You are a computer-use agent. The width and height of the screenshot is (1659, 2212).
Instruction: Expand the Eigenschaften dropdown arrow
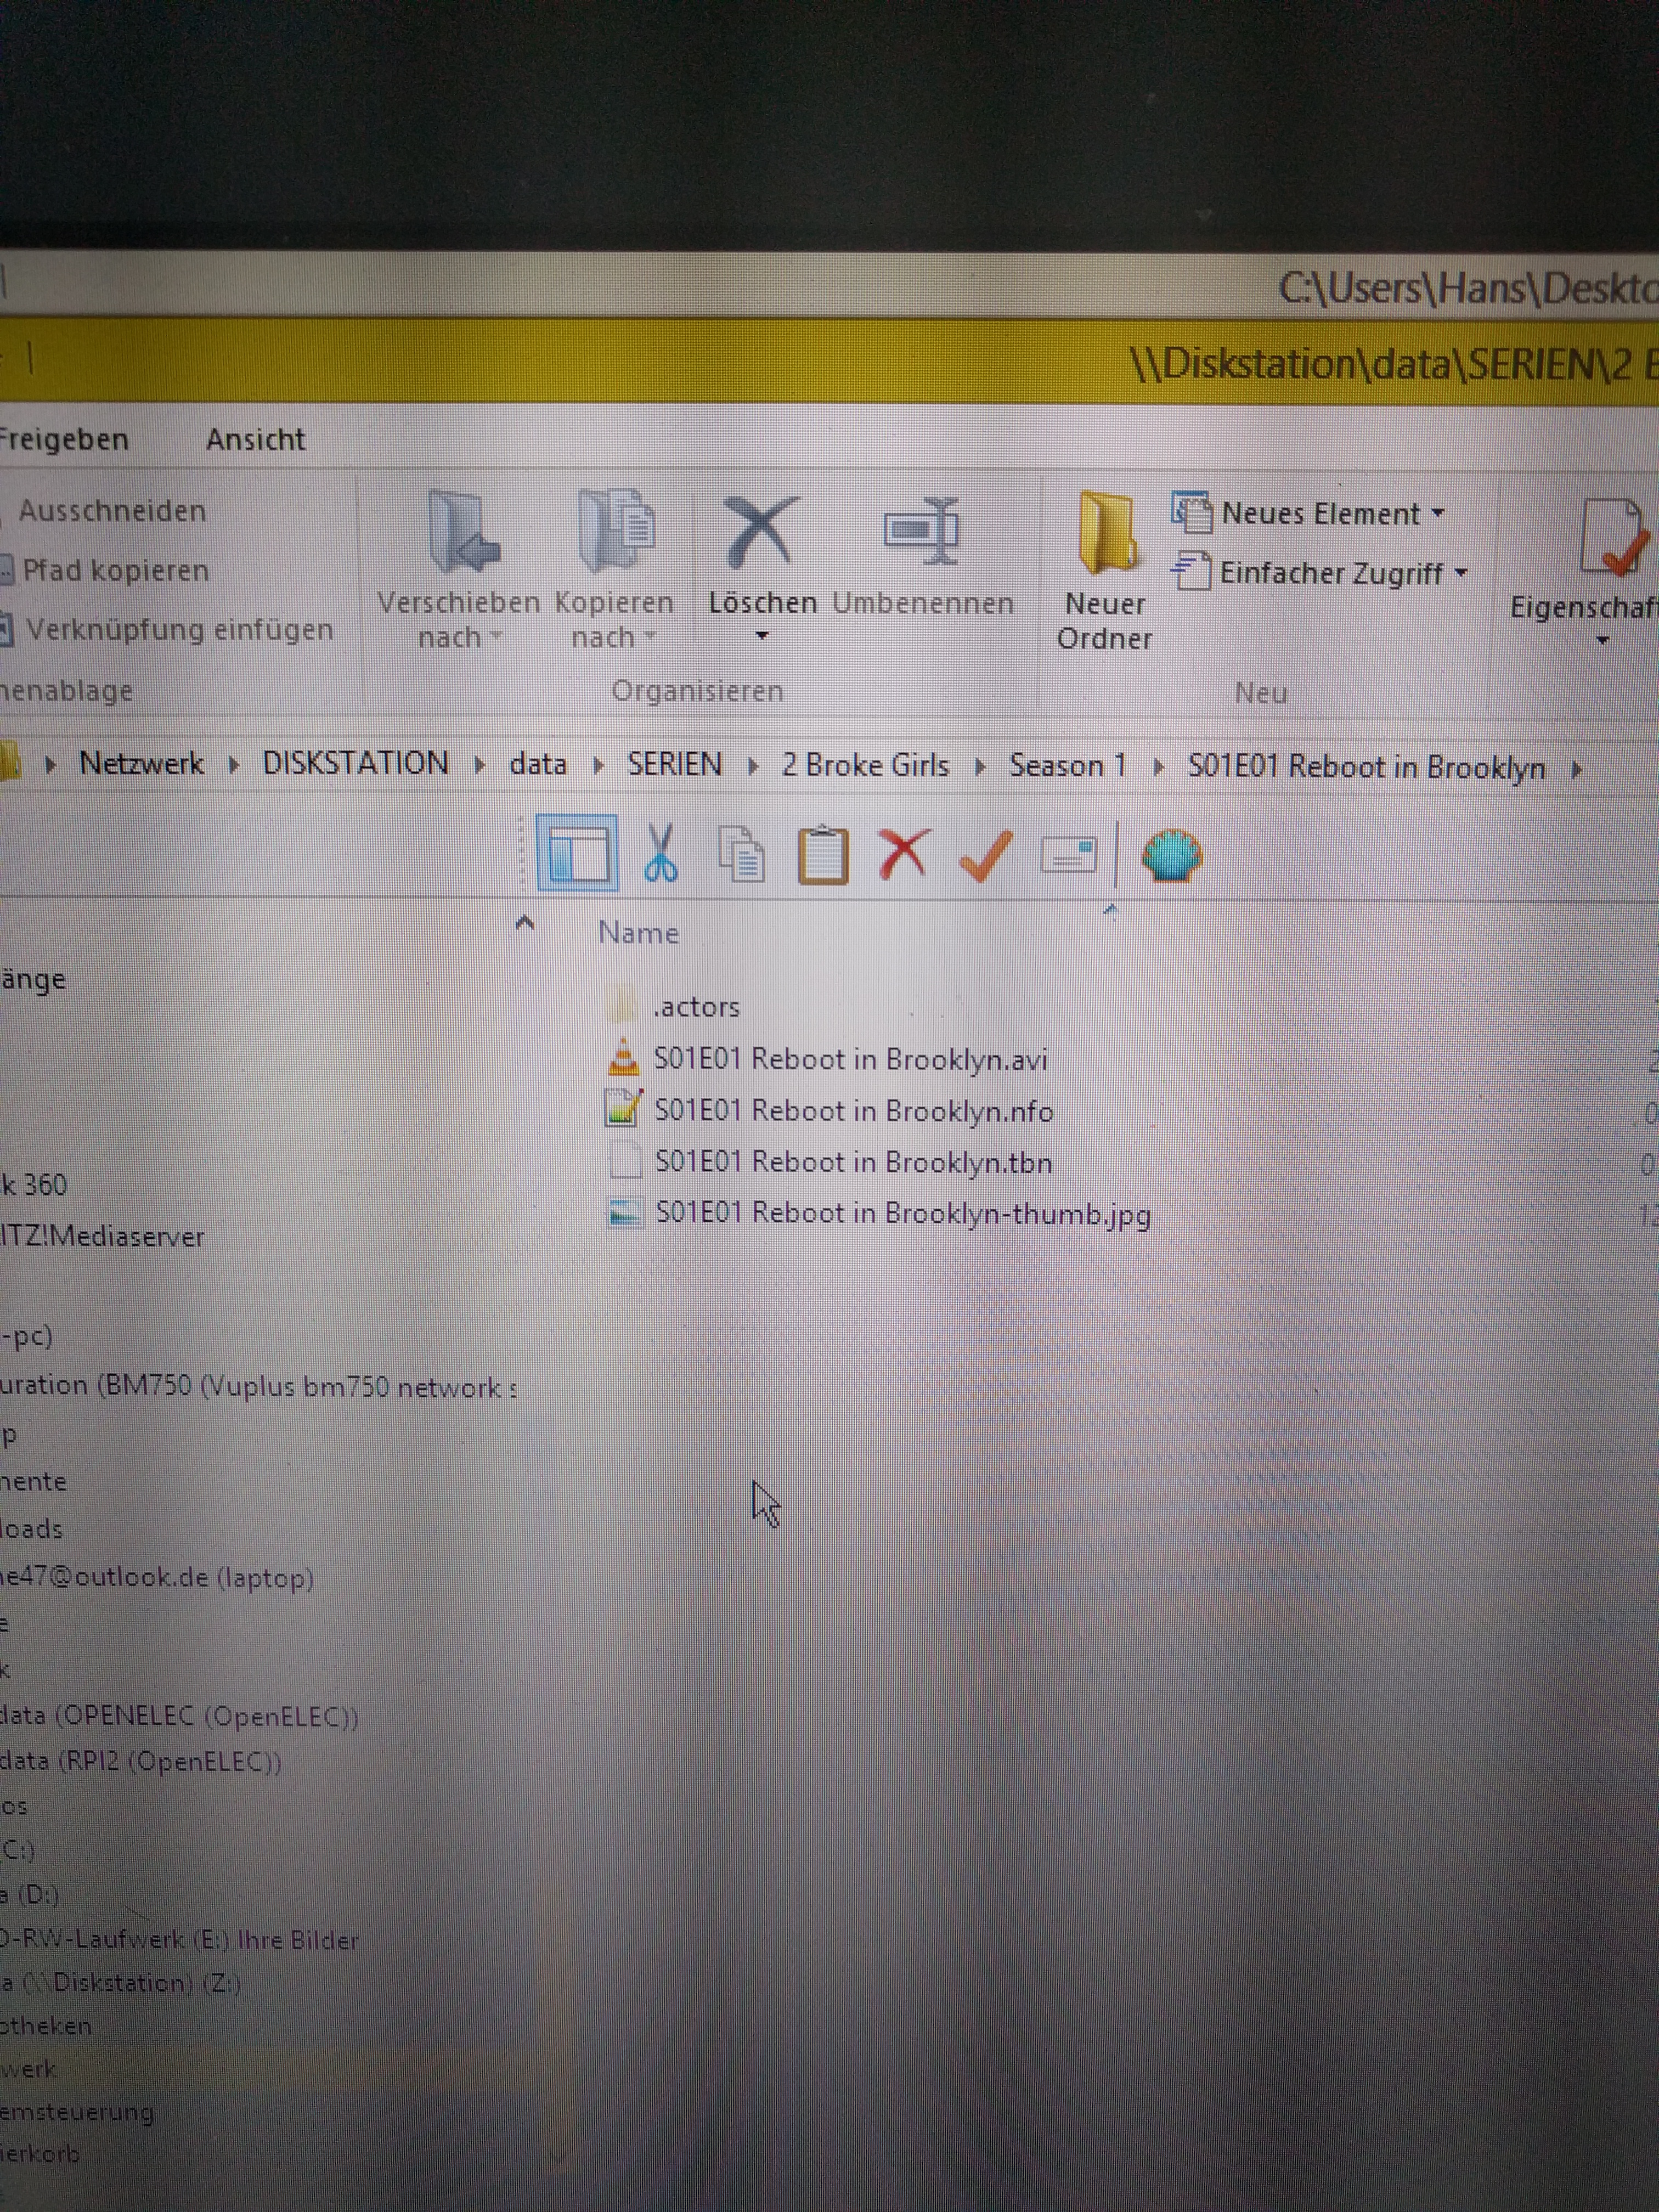[x=1603, y=641]
